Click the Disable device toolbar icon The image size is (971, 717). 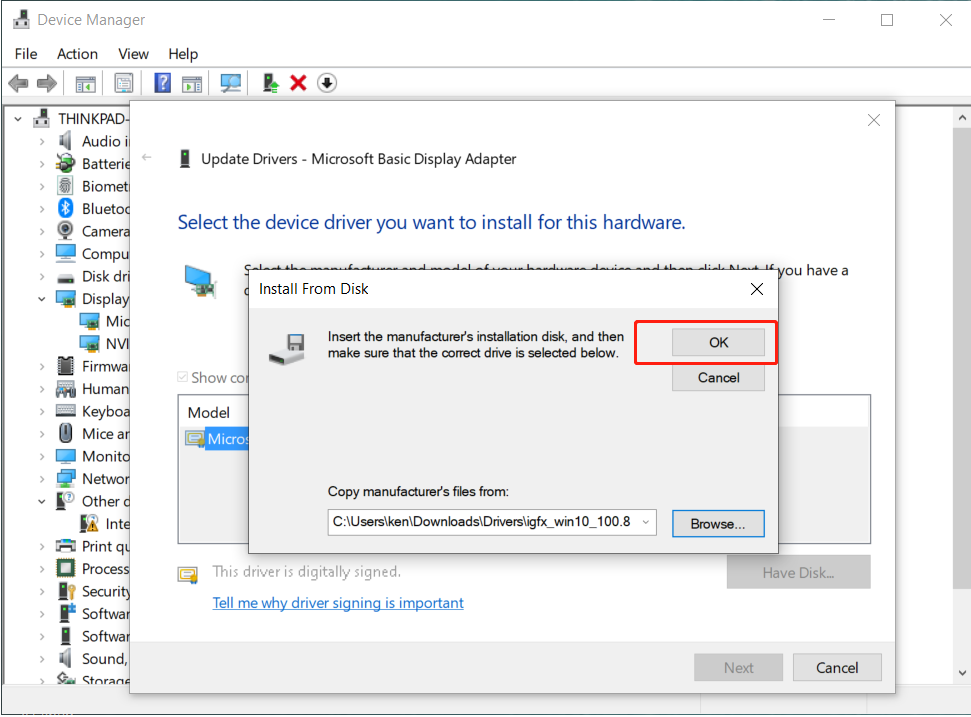(x=327, y=82)
